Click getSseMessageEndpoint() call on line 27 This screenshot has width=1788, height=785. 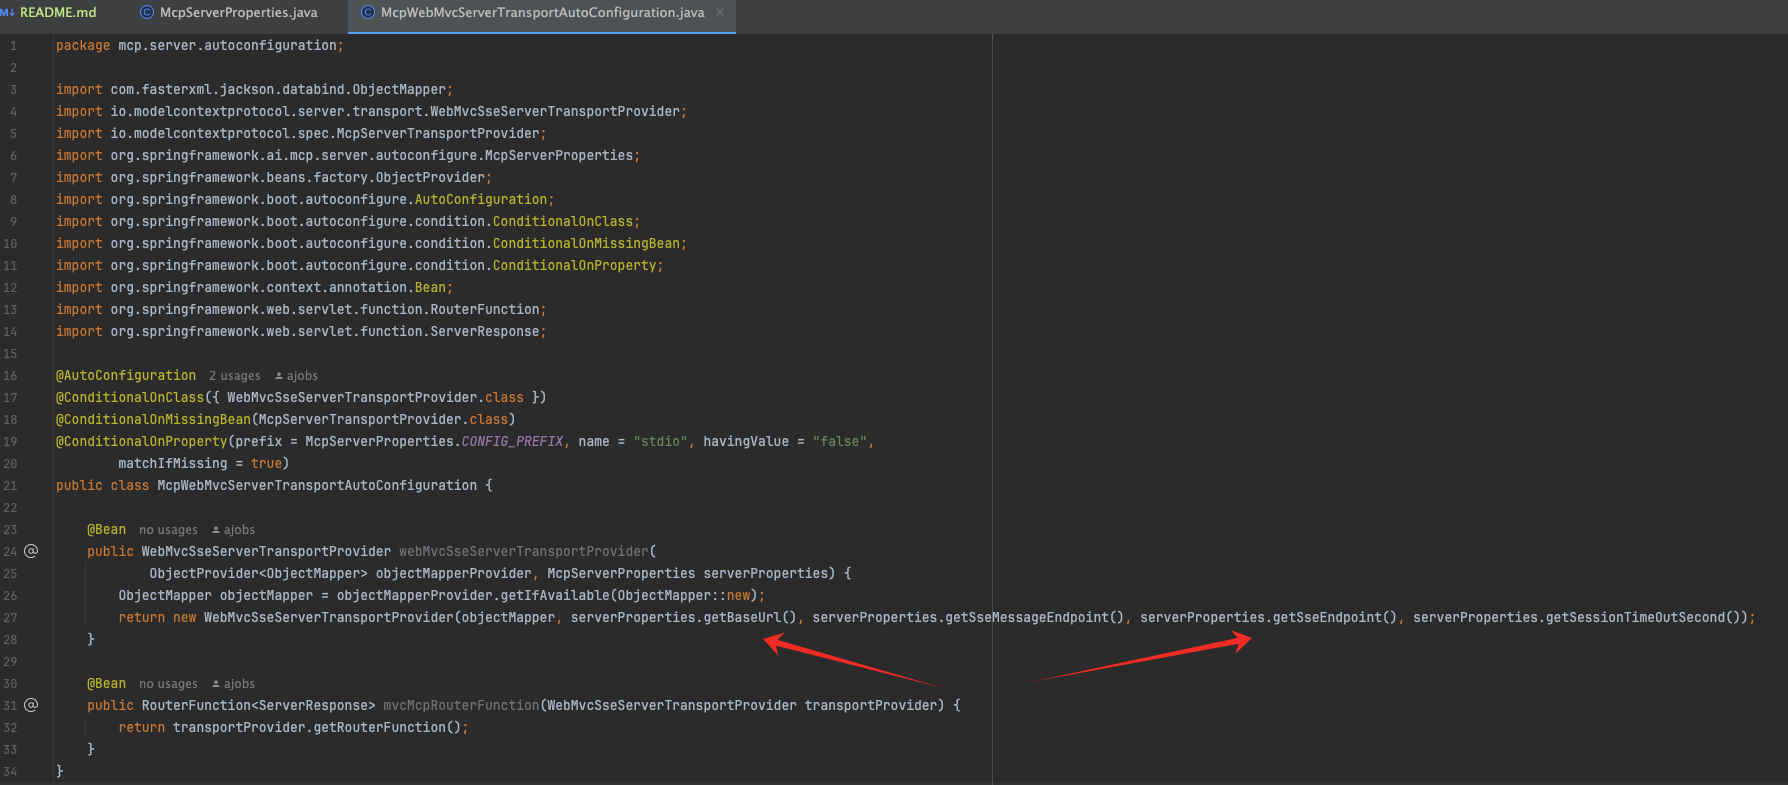tap(1035, 618)
